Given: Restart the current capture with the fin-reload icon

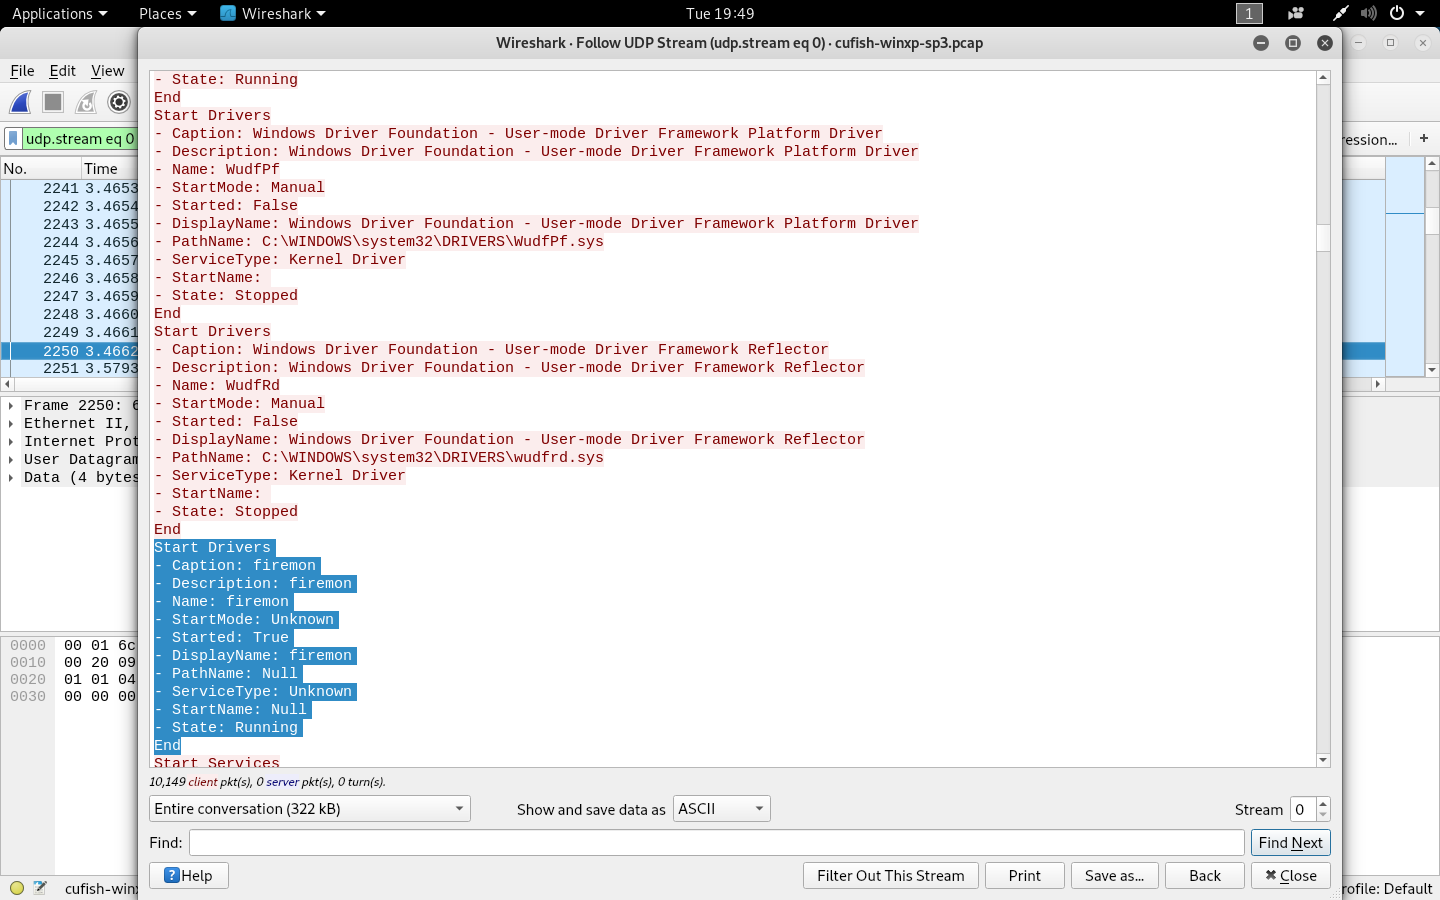Looking at the screenshot, I should pyautogui.click(x=86, y=102).
